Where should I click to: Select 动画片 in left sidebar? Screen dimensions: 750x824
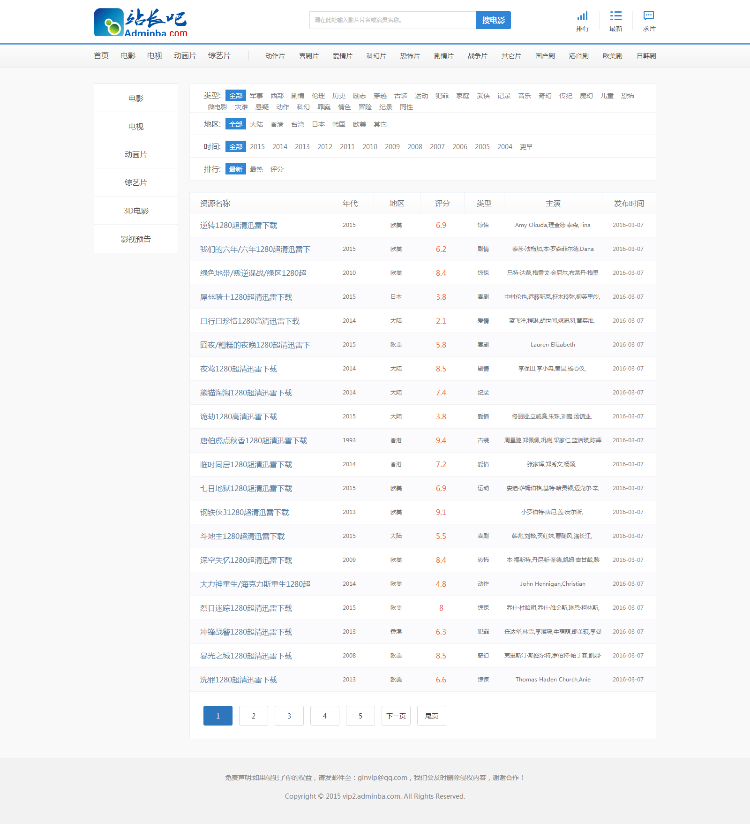(136, 154)
